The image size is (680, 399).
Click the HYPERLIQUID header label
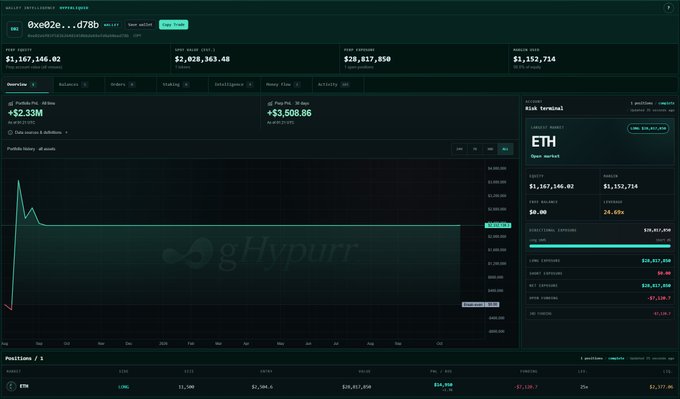[74, 8]
